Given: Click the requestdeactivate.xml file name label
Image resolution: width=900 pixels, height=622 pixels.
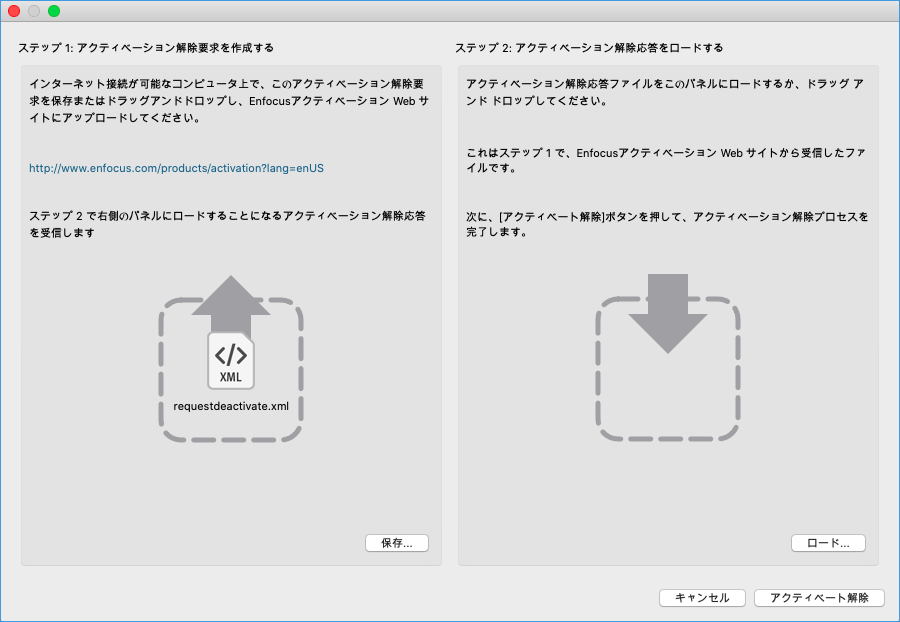Looking at the screenshot, I should 231,406.
